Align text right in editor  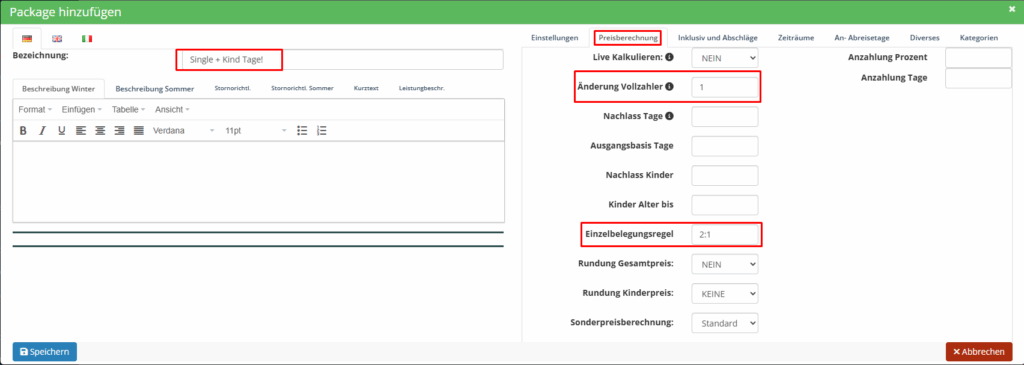click(x=120, y=131)
